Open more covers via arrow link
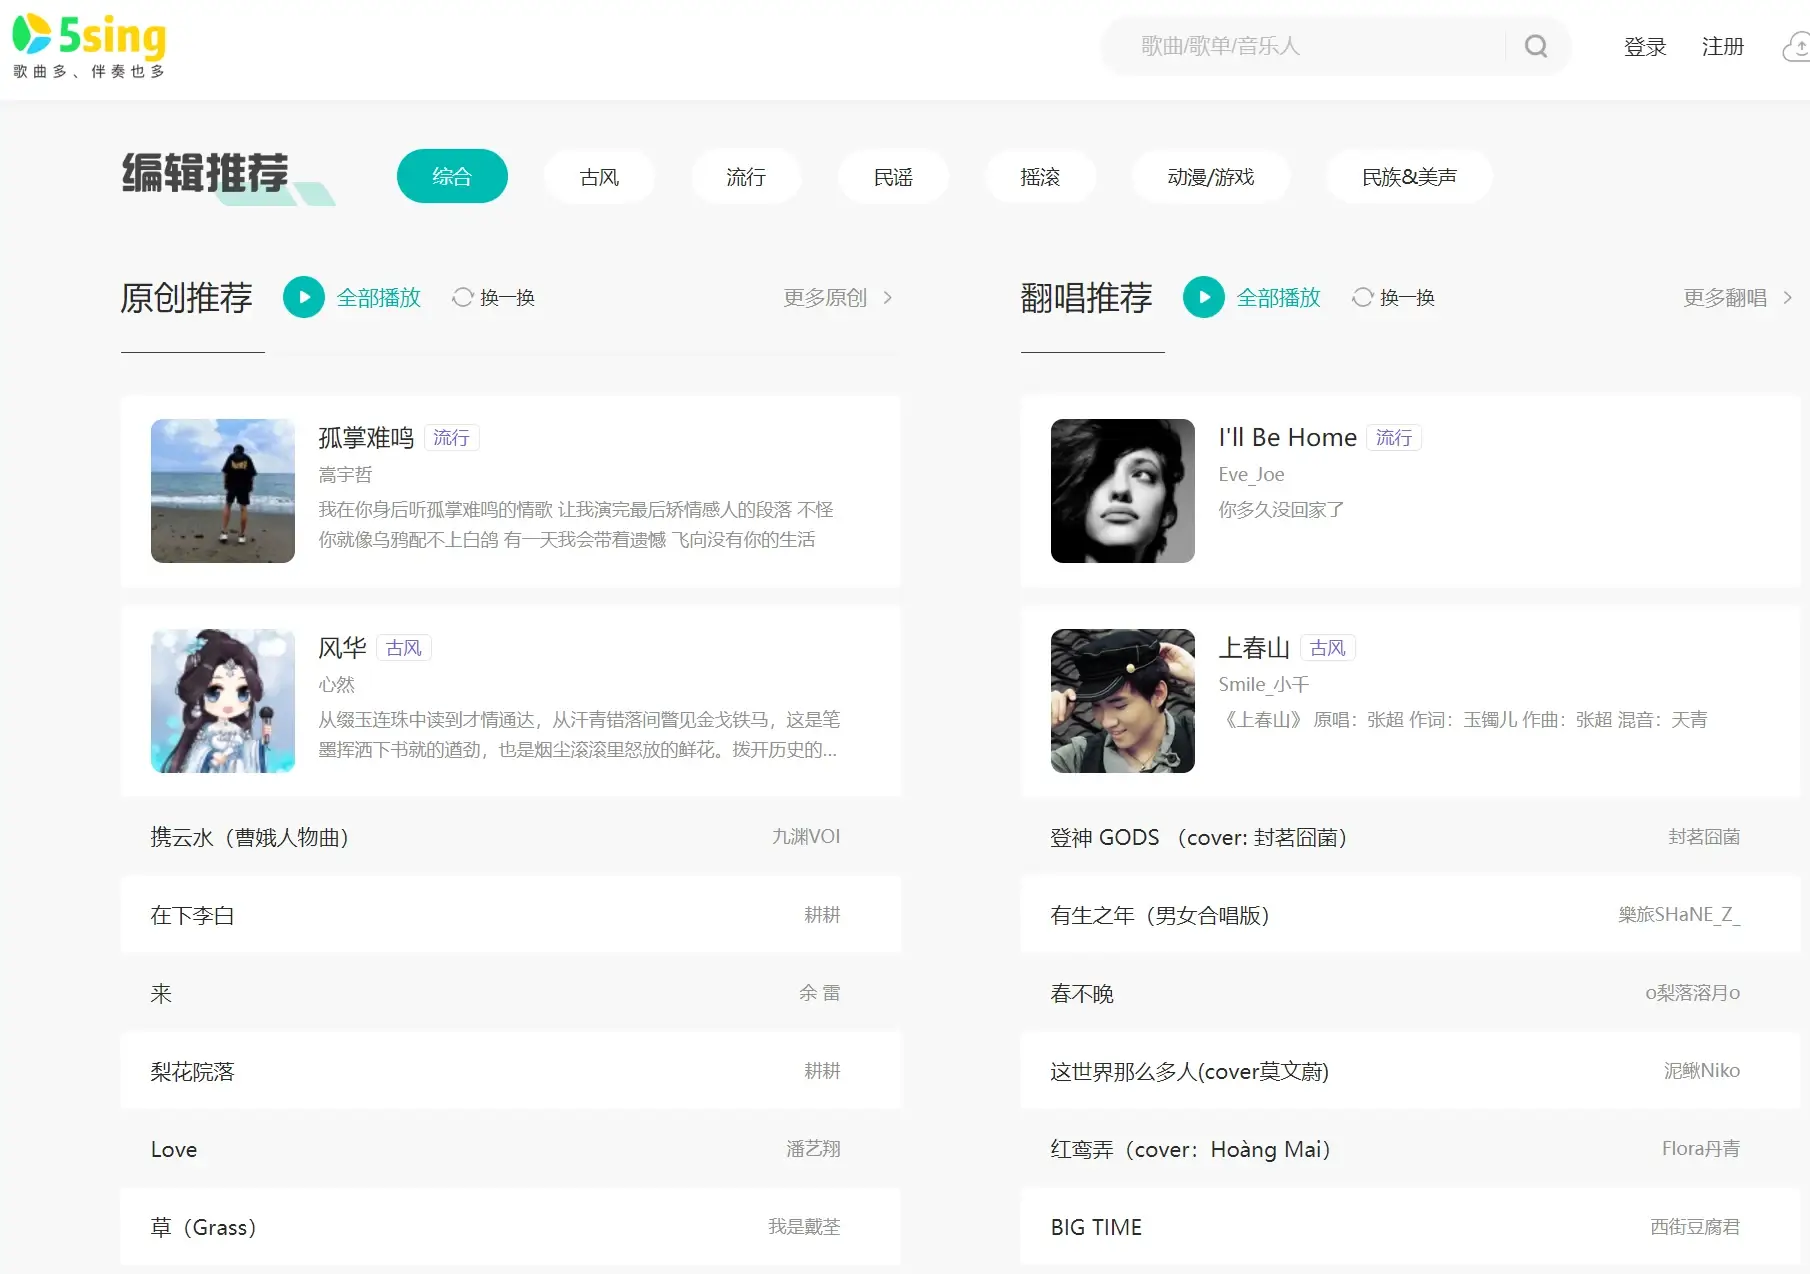 pos(1738,297)
